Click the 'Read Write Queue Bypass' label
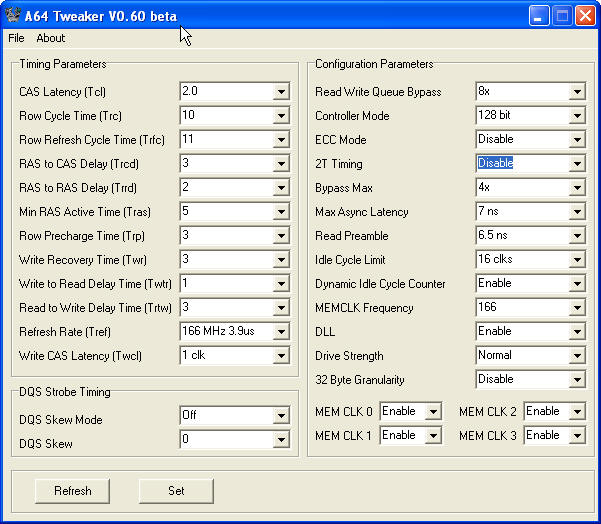601x524 pixels. click(x=378, y=92)
